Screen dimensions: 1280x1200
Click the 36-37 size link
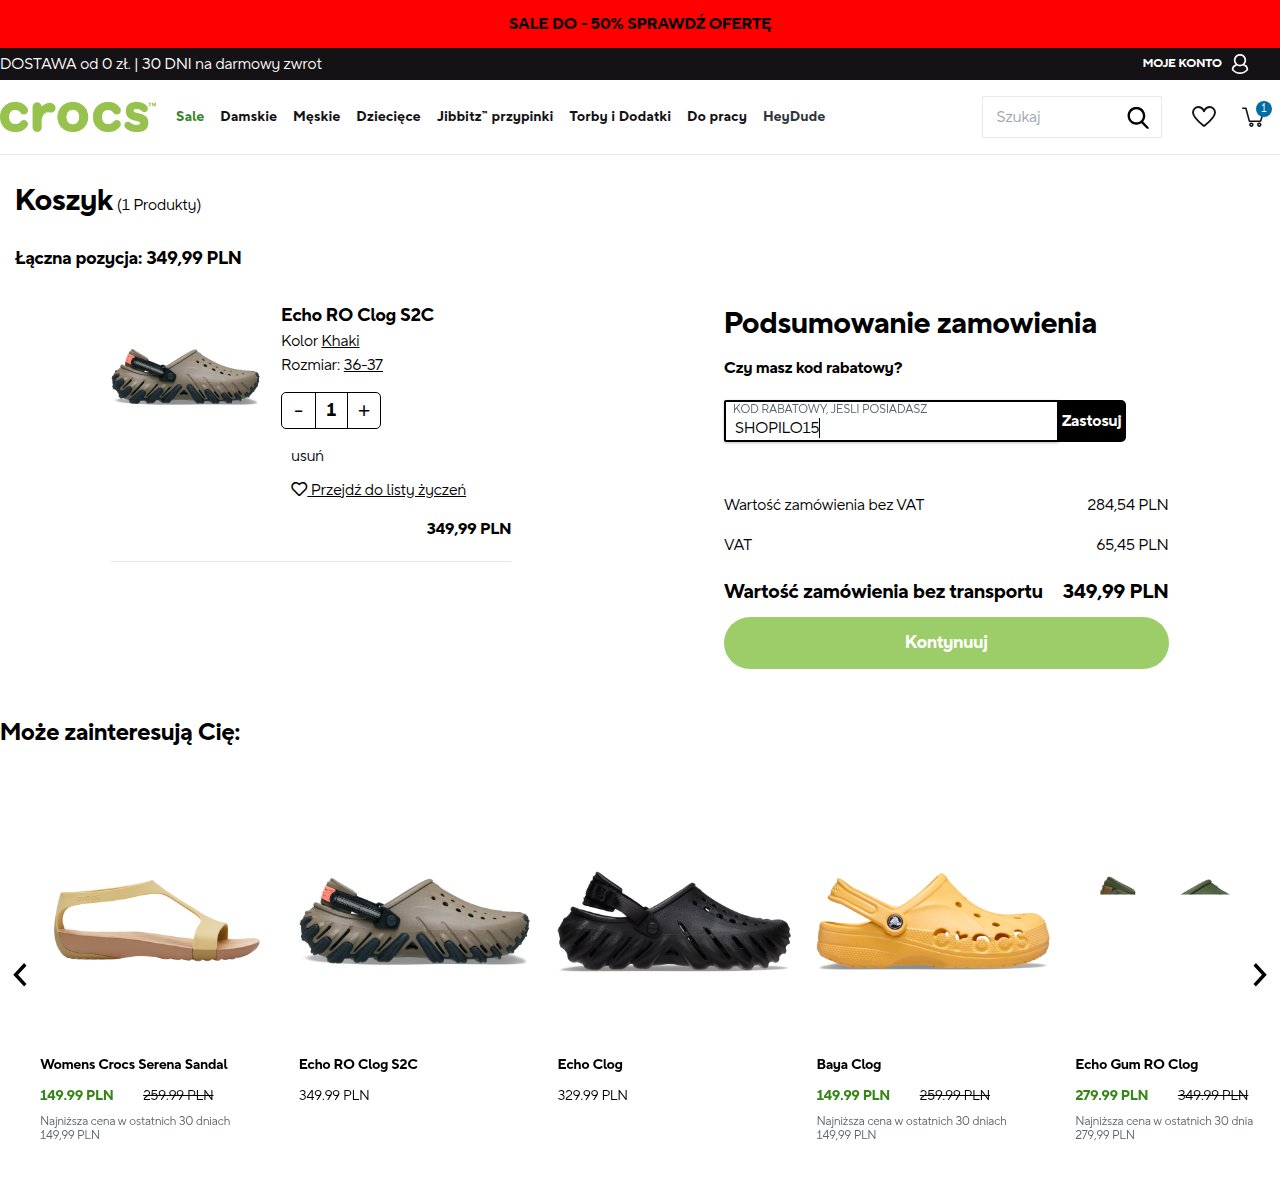click(x=363, y=365)
